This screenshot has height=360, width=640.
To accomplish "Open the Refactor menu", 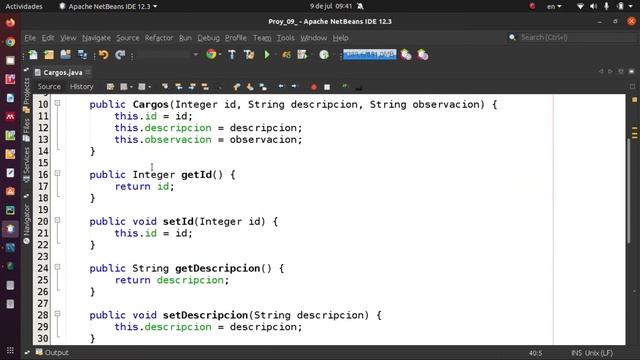I will click(159, 38).
